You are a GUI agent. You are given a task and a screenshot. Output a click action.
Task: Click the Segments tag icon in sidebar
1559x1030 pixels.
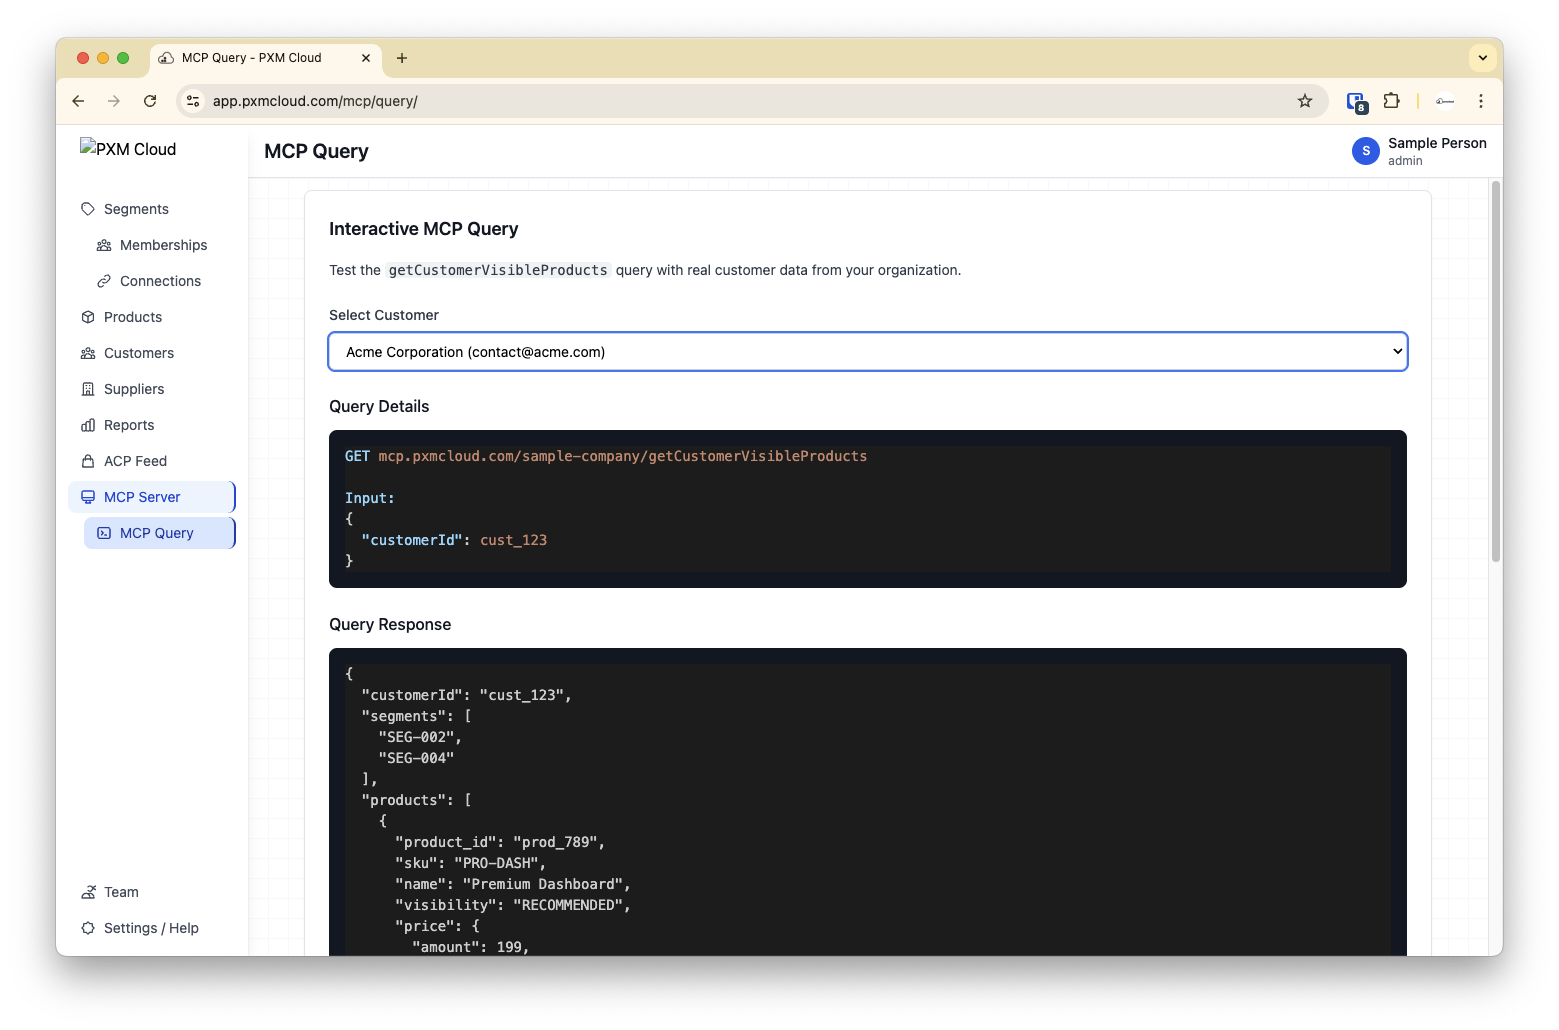click(x=88, y=209)
